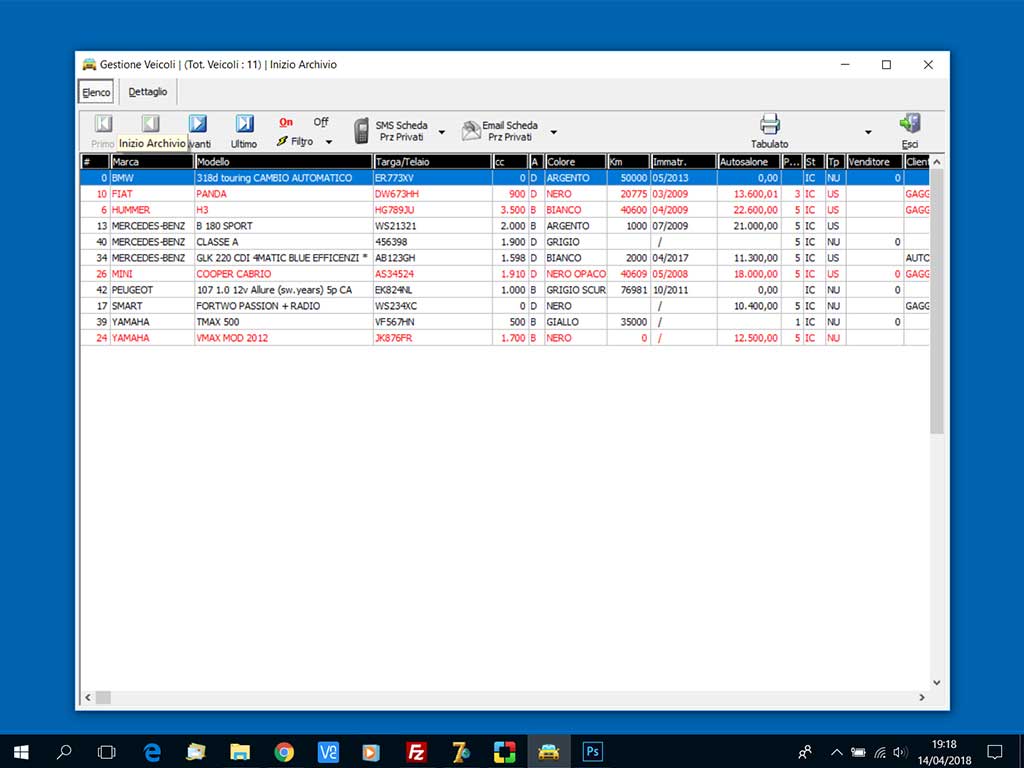
Task: Open the volume control in tray
Action: [x=900, y=752]
